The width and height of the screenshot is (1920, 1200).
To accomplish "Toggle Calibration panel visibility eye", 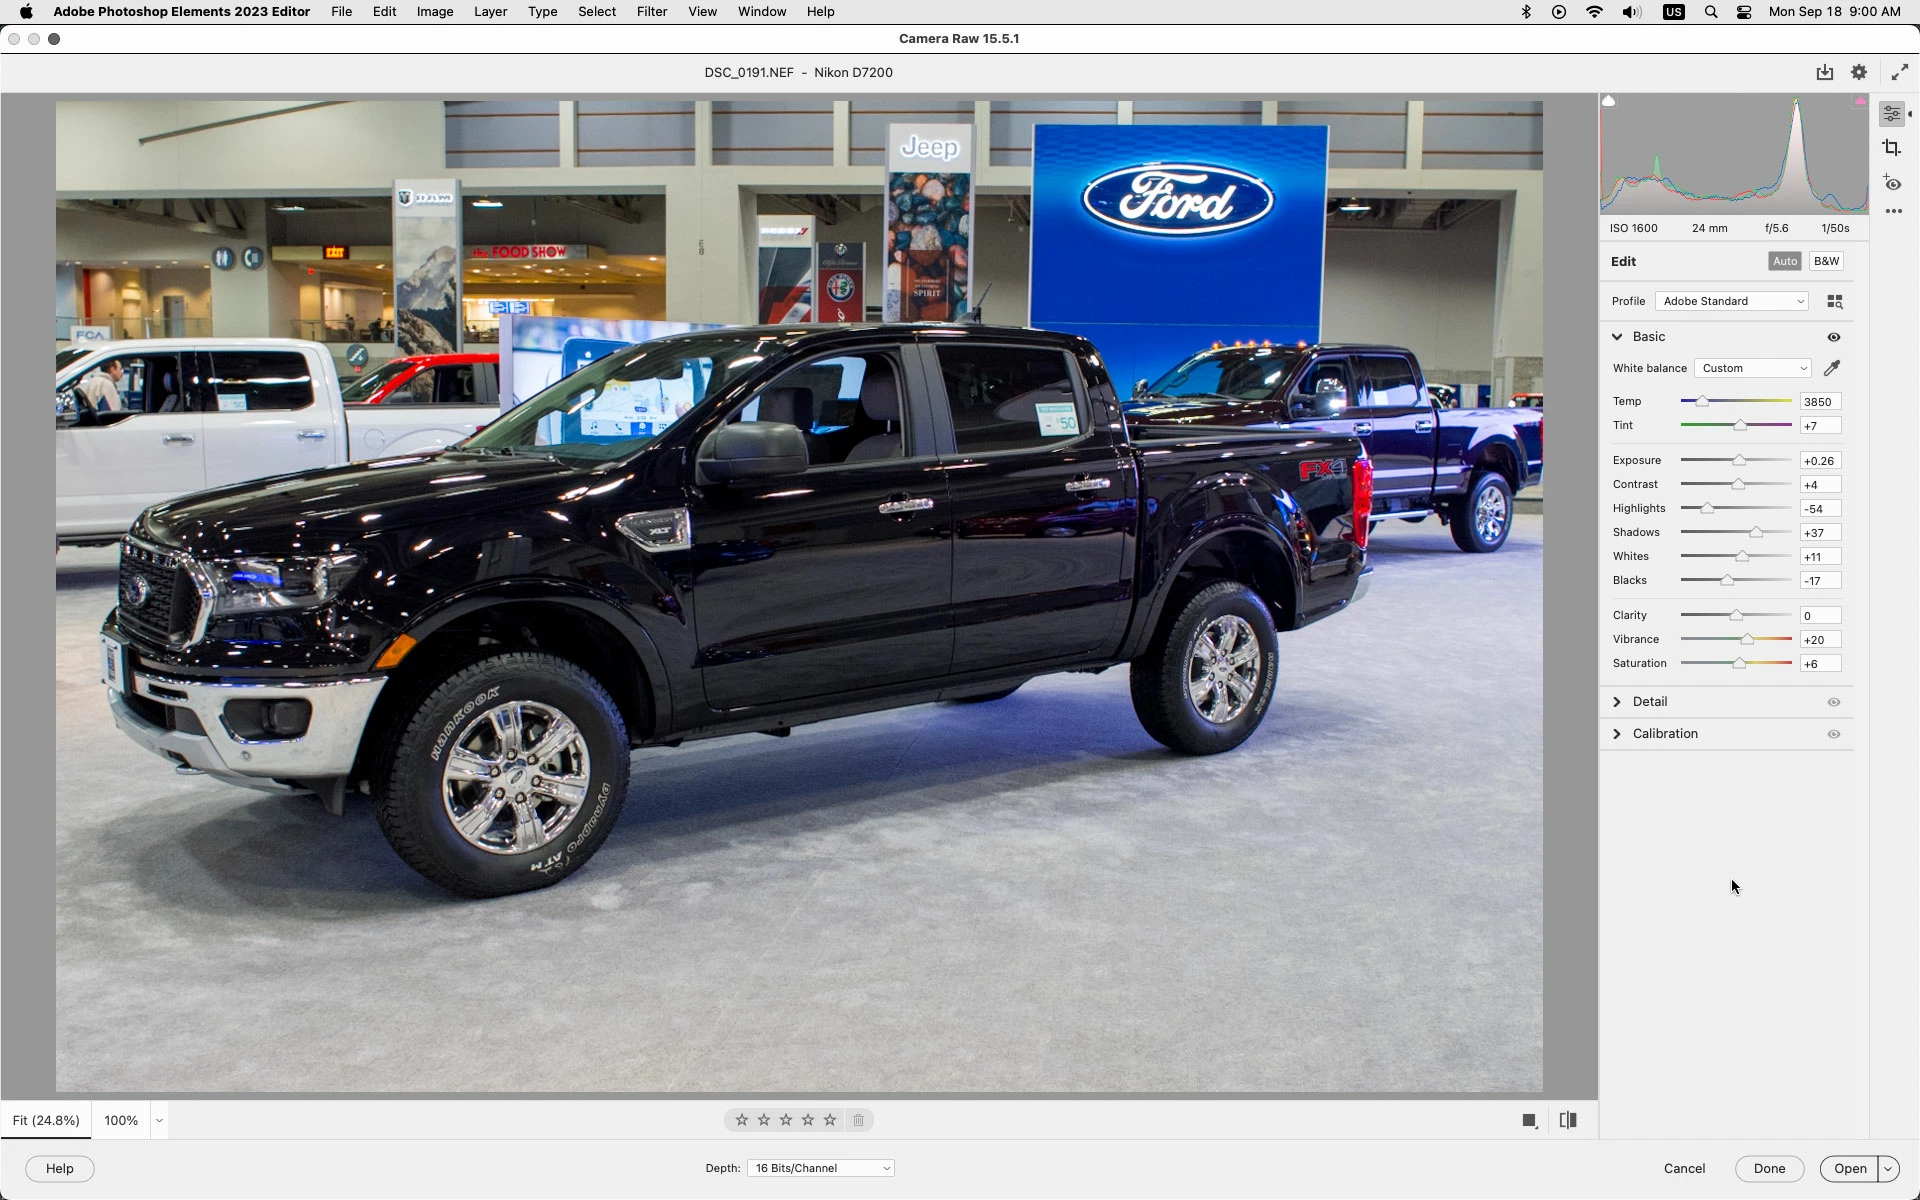I will pos(1834,734).
